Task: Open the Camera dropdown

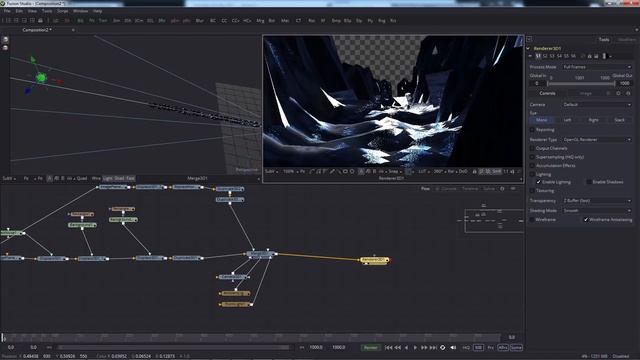Action: pos(597,104)
